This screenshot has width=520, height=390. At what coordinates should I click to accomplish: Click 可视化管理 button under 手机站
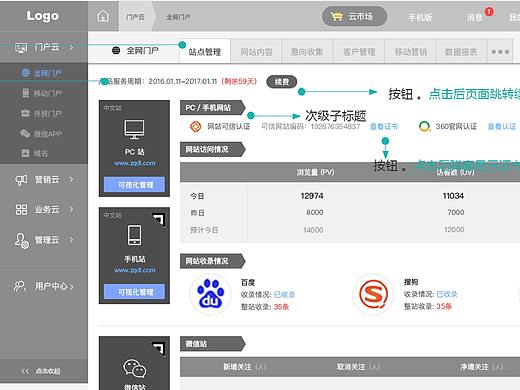135,292
